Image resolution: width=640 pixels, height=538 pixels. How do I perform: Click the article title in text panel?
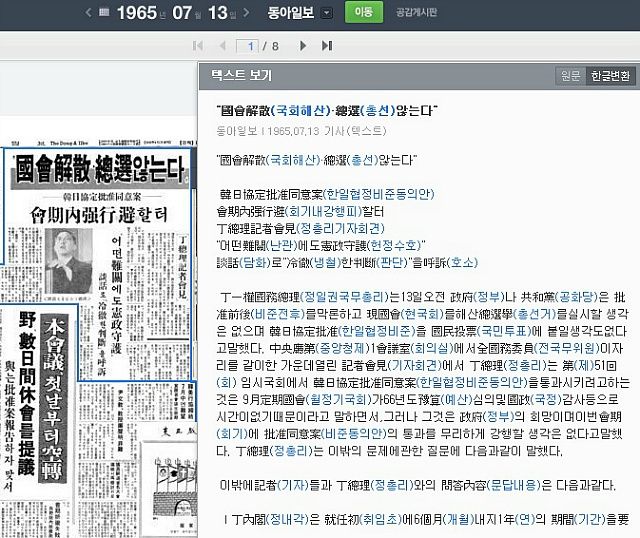point(327,110)
